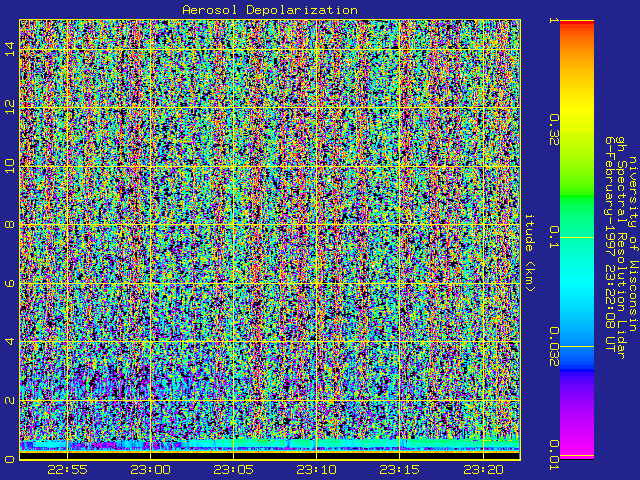The height and width of the screenshot is (480, 640).
Task: Click the 23:05 time axis label
Action: (233, 470)
